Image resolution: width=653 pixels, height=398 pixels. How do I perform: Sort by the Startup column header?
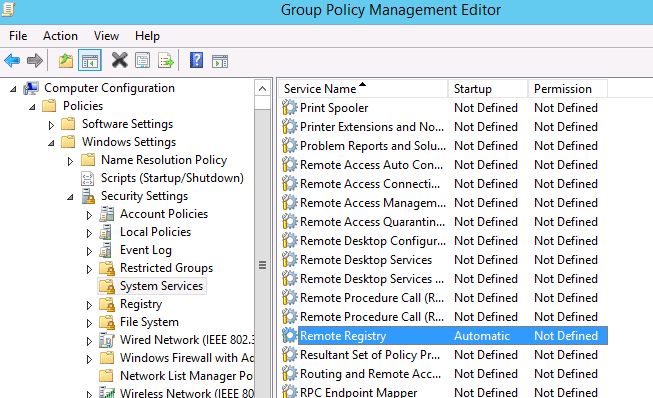(488, 89)
